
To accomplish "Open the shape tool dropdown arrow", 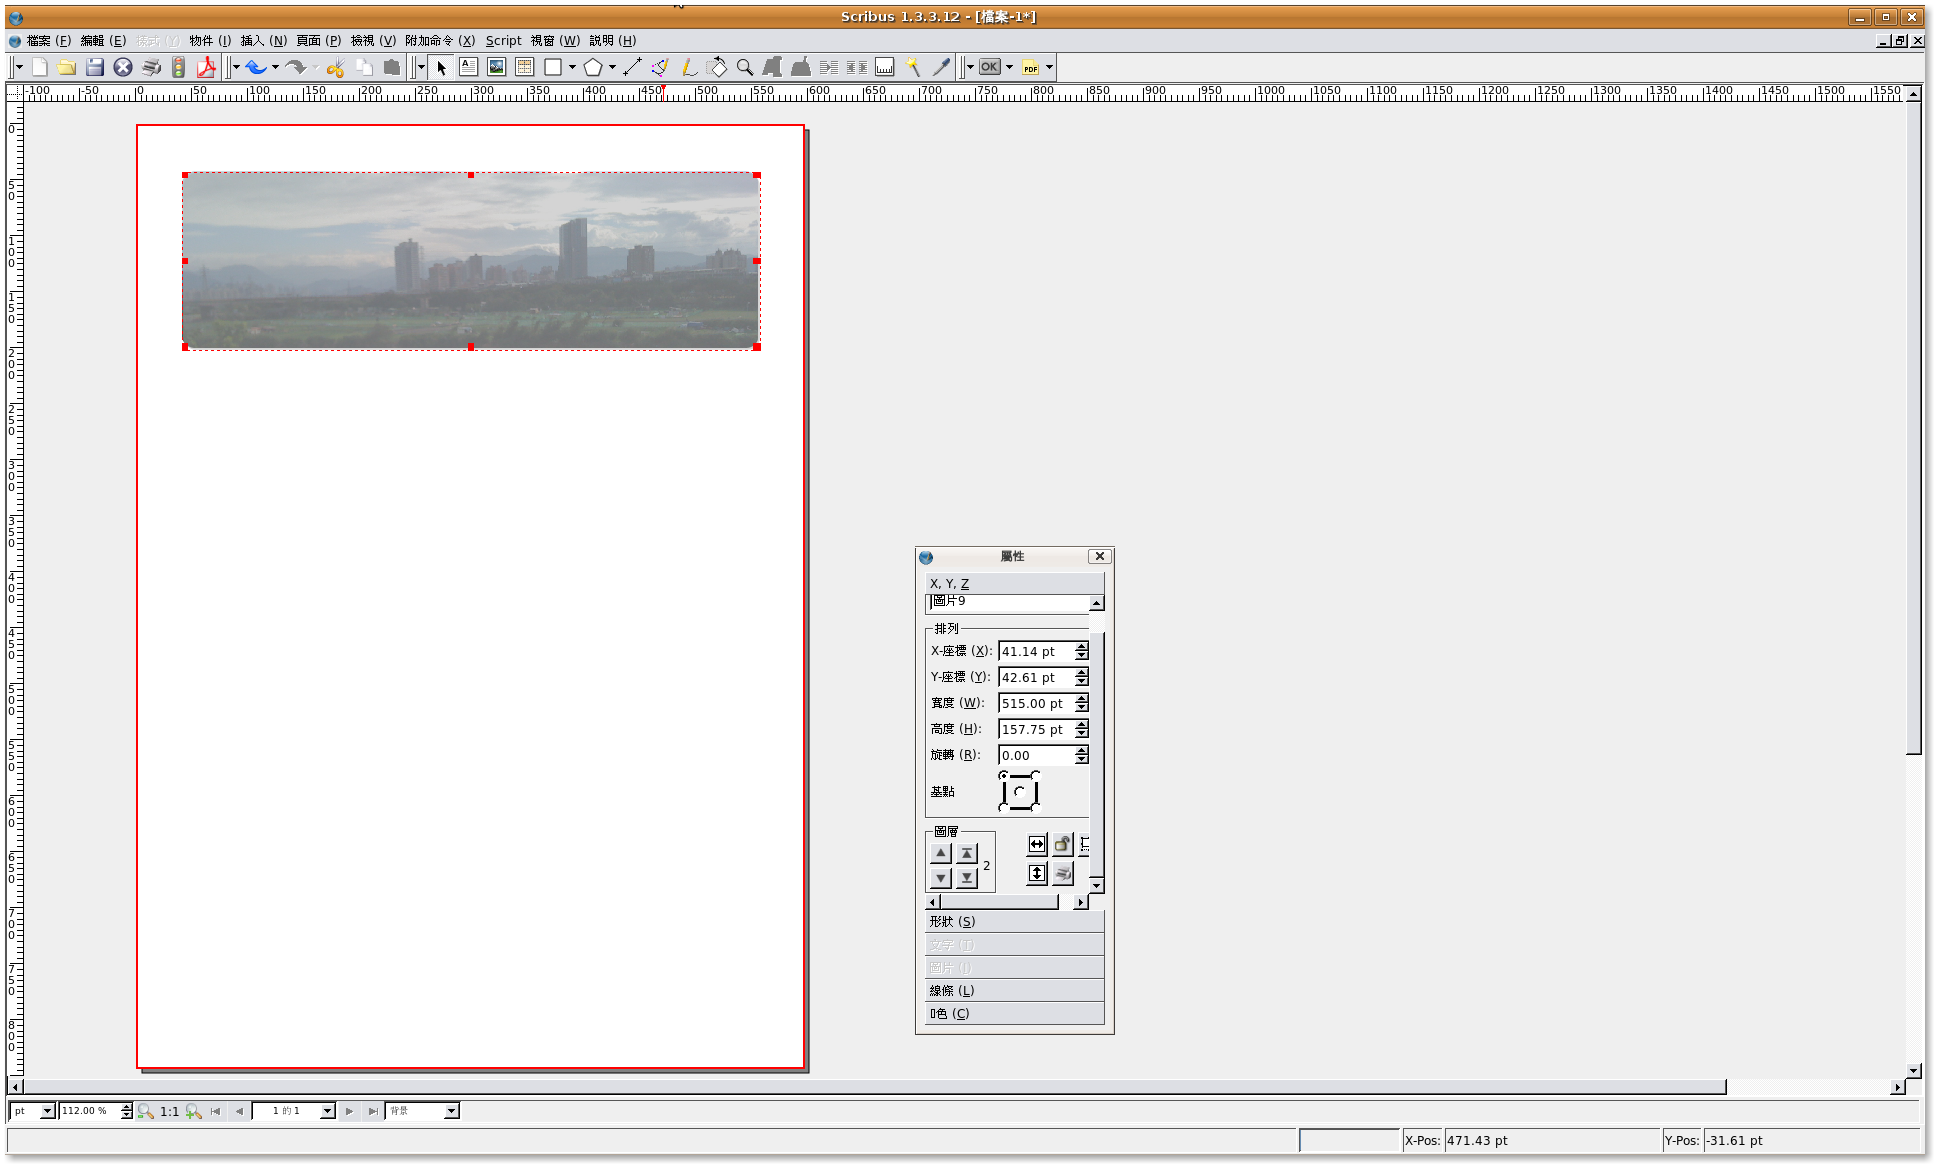I will (572, 67).
